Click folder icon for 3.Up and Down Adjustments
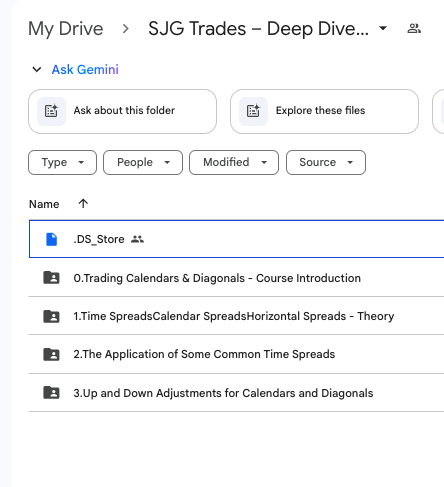Viewport: 444px width, 487px height. click(x=51, y=392)
